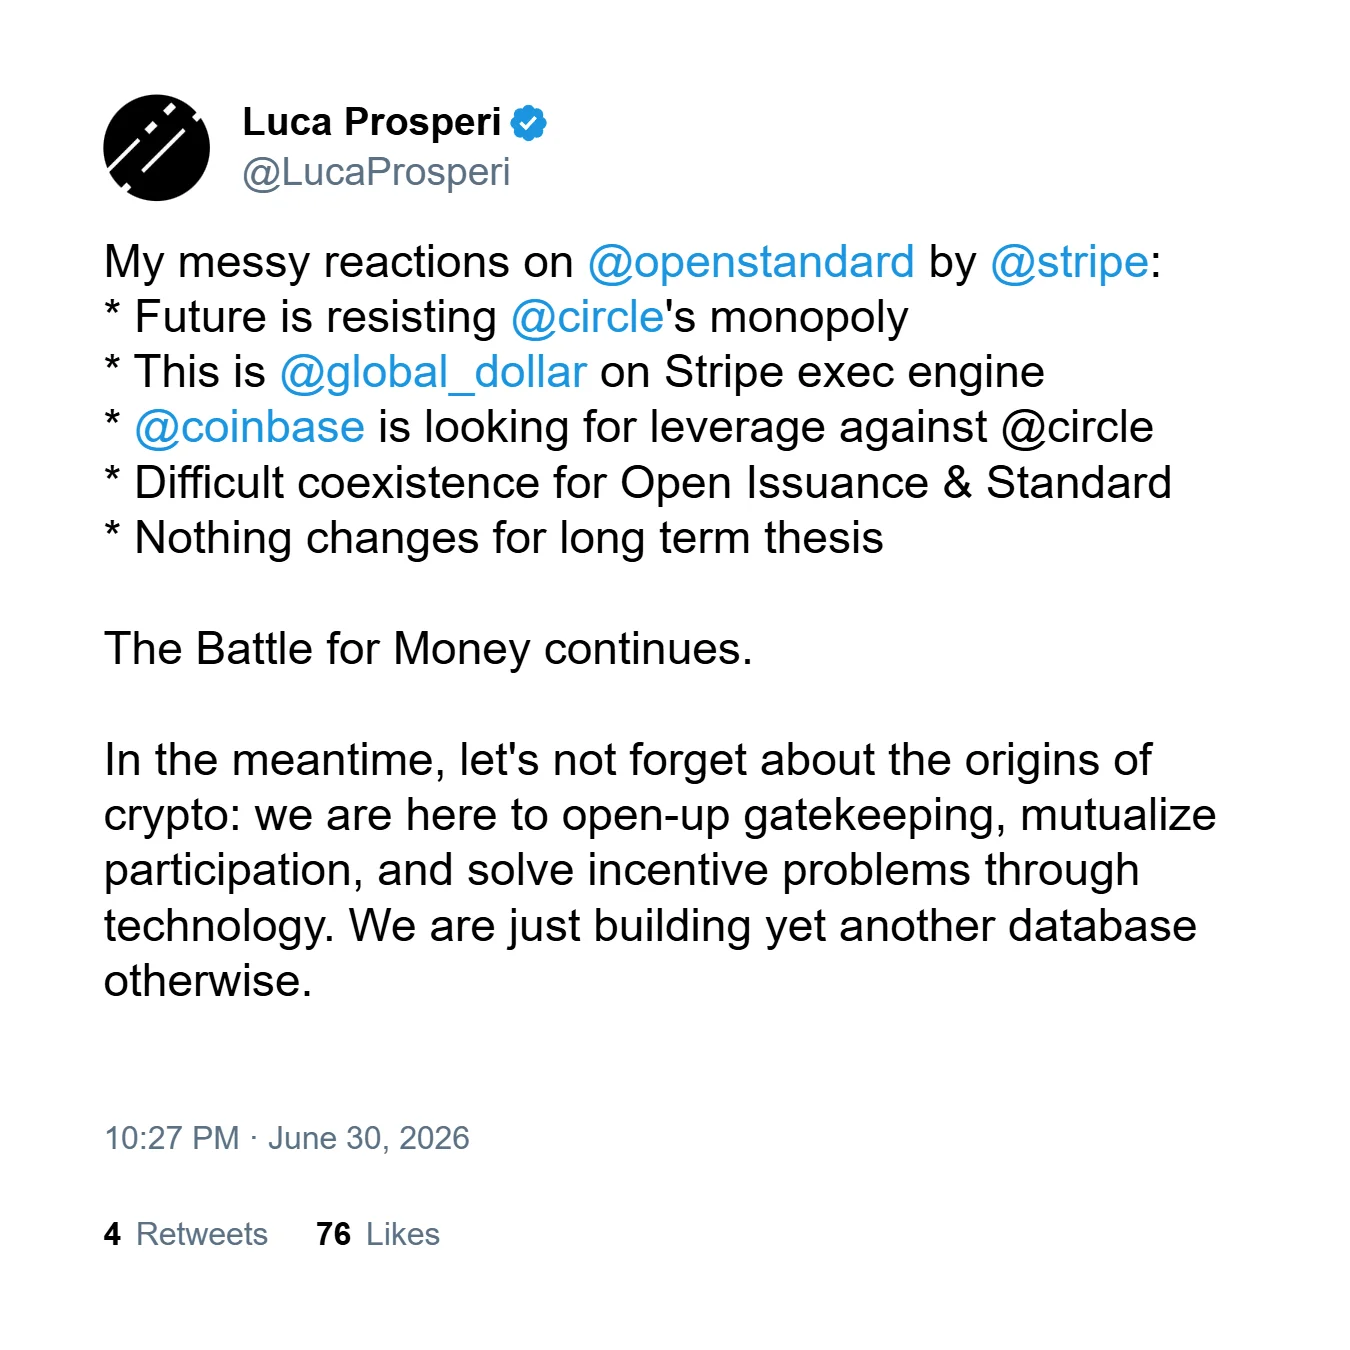Click 'The Battle for Money continues.' line
This screenshot has width=1350, height=1350.
tap(428, 649)
